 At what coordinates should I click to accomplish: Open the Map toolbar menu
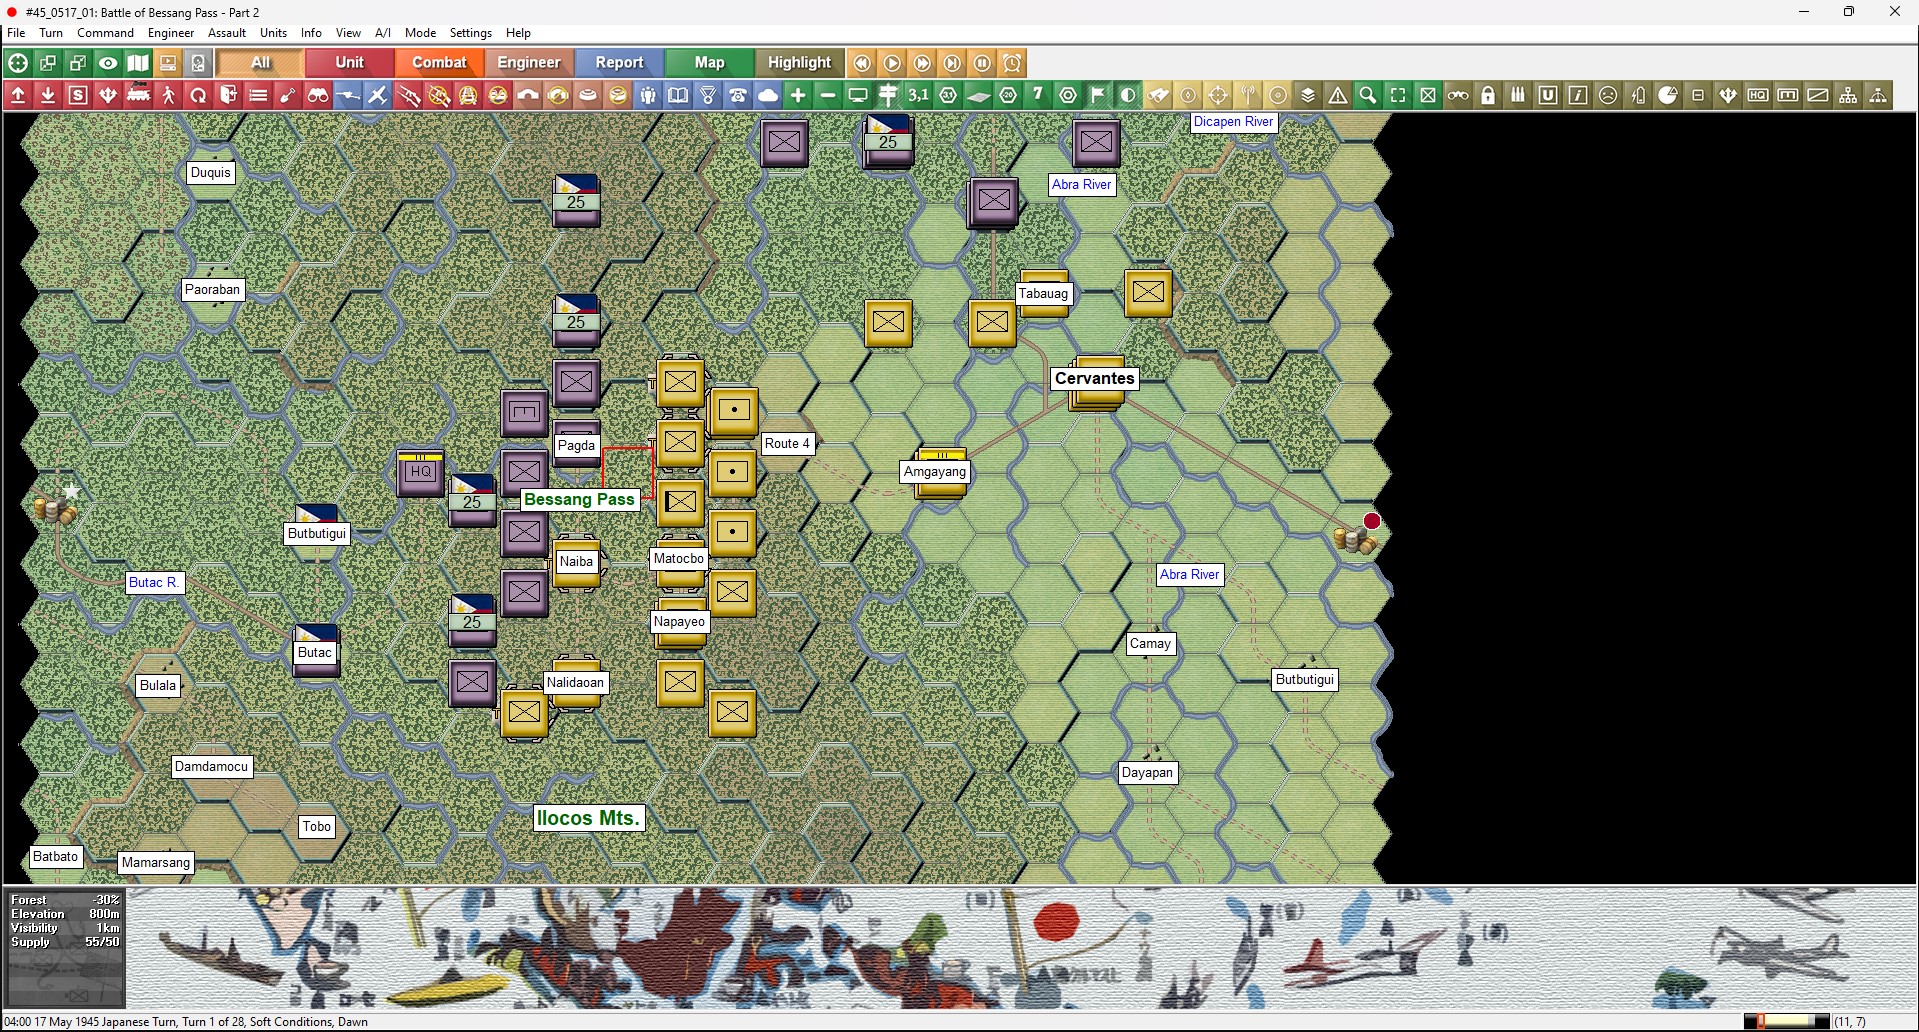[x=709, y=62]
